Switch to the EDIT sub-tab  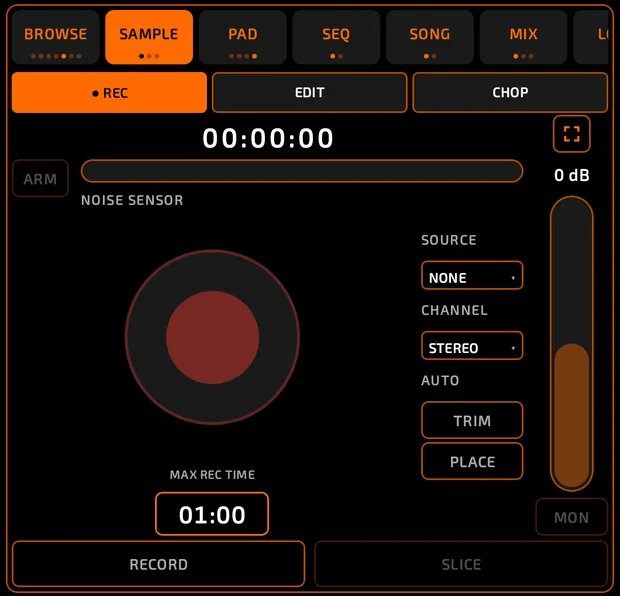tap(310, 93)
